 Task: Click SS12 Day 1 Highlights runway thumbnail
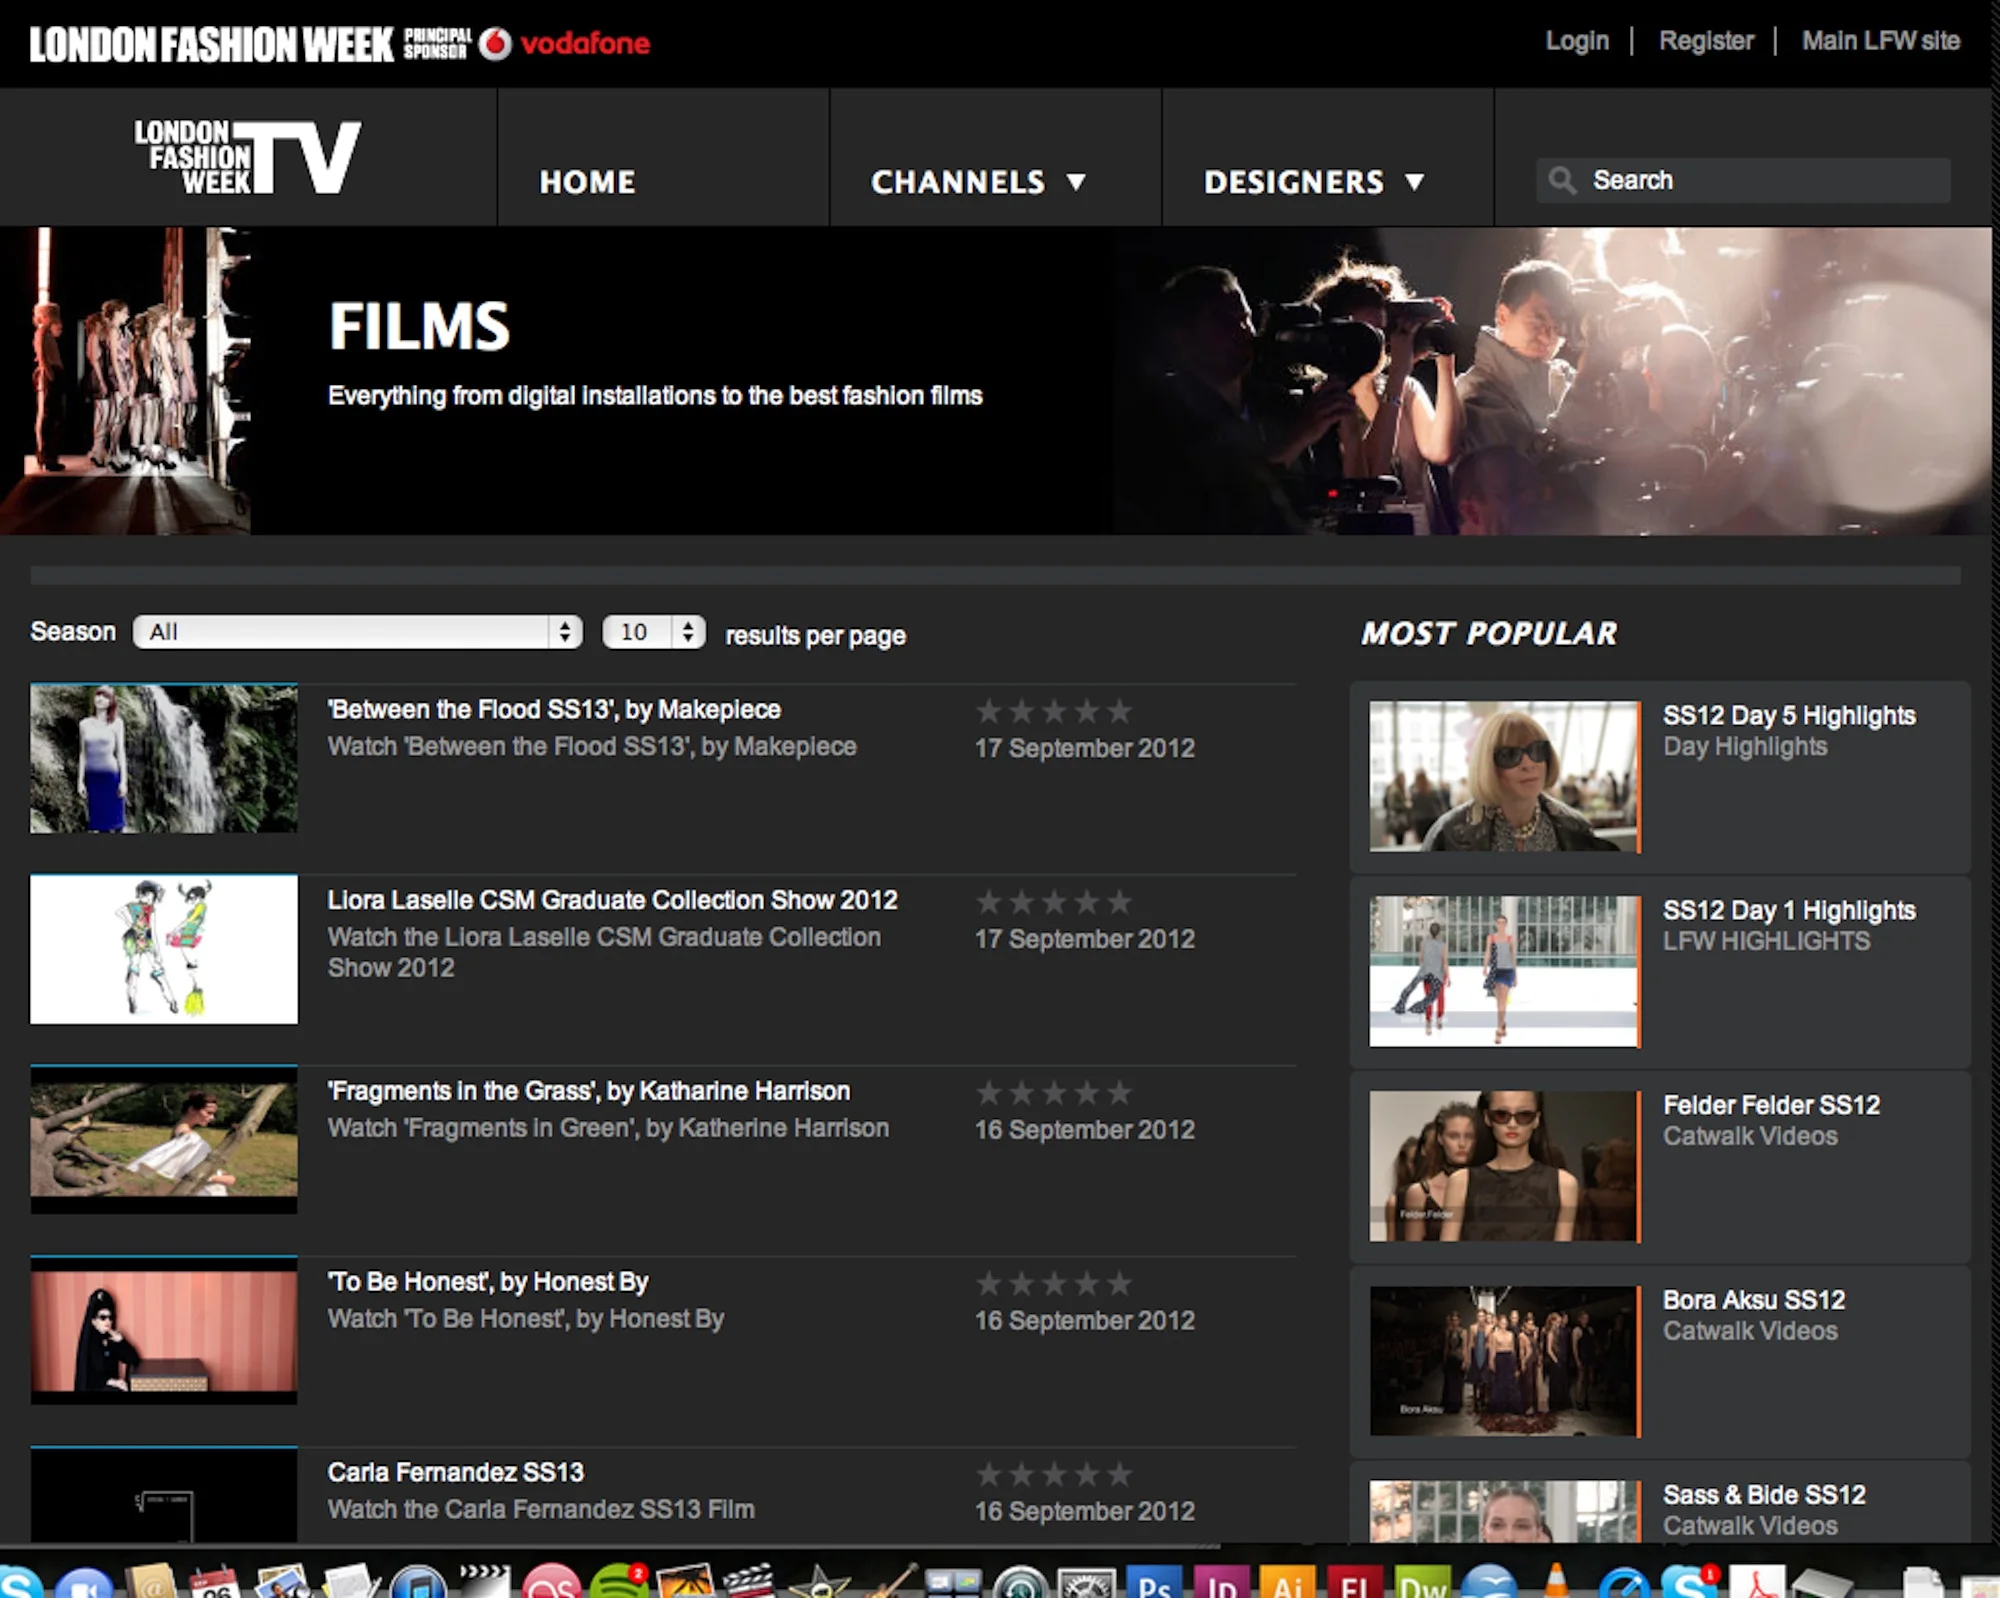(1504, 971)
